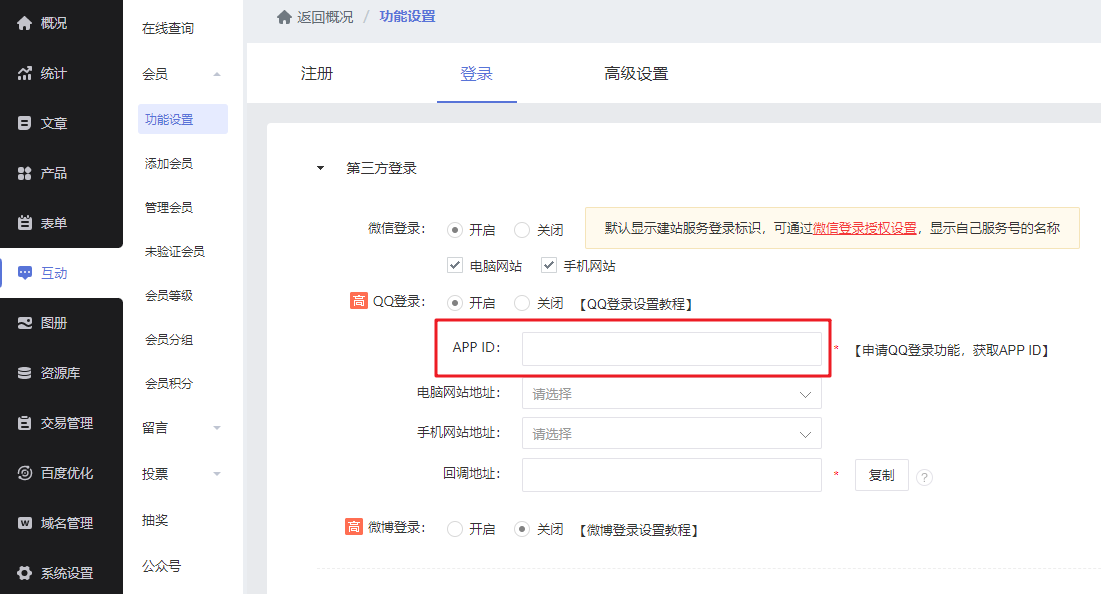Enable 微信登录 with 开启 radio
Image resolution: width=1101 pixels, height=594 pixels.
[x=455, y=230]
